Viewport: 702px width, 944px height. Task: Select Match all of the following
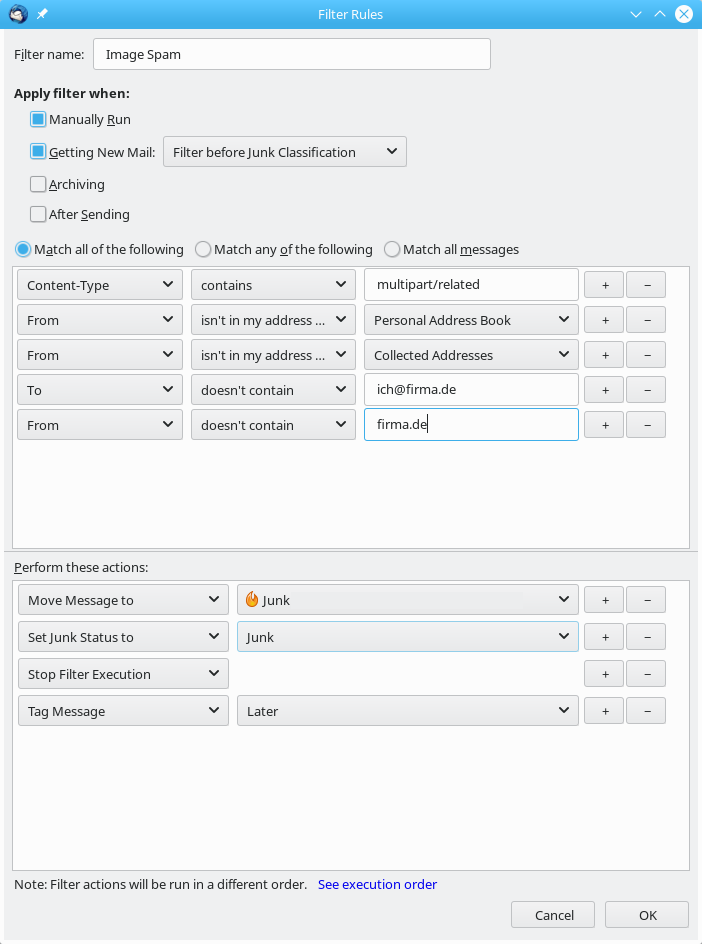tap(23, 249)
